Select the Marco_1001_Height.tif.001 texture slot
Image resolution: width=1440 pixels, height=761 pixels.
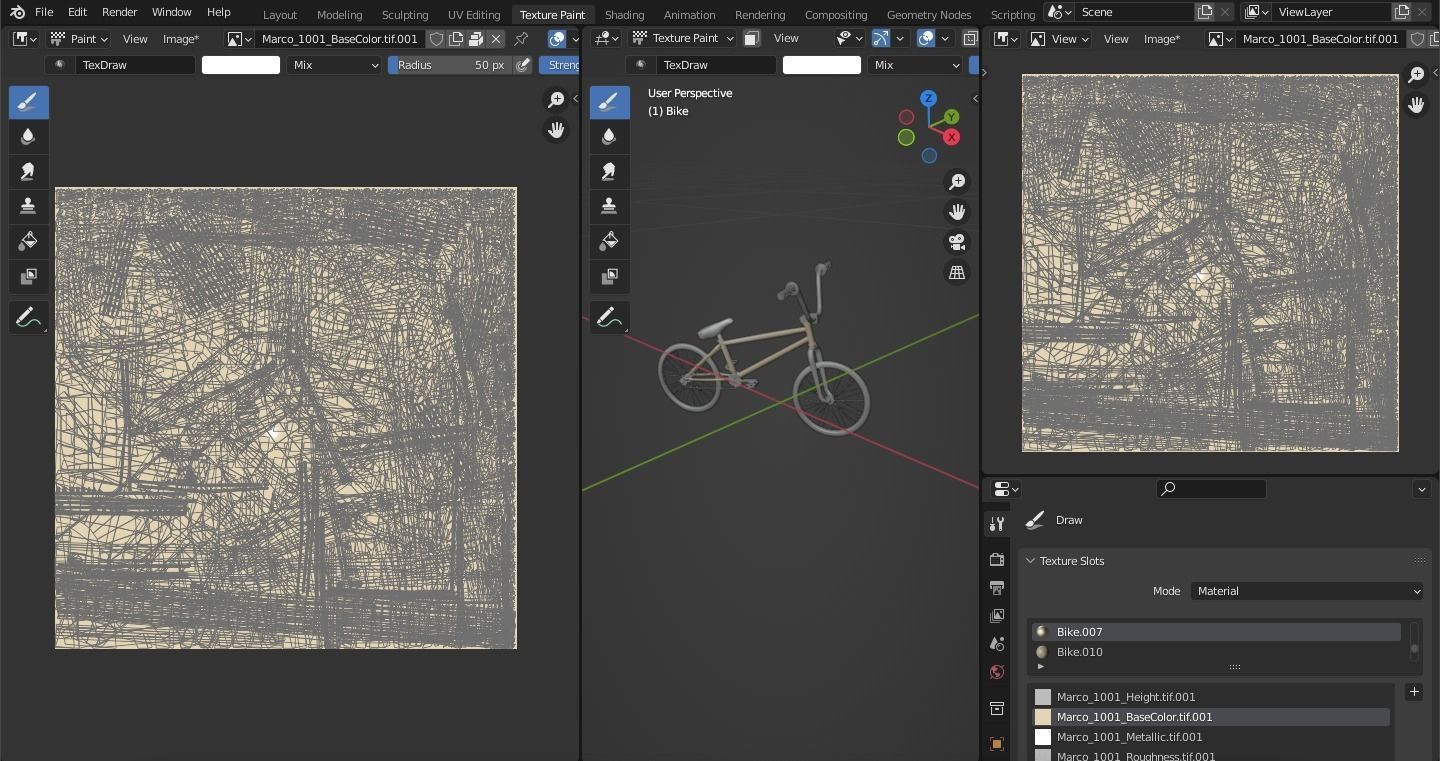click(x=1211, y=697)
